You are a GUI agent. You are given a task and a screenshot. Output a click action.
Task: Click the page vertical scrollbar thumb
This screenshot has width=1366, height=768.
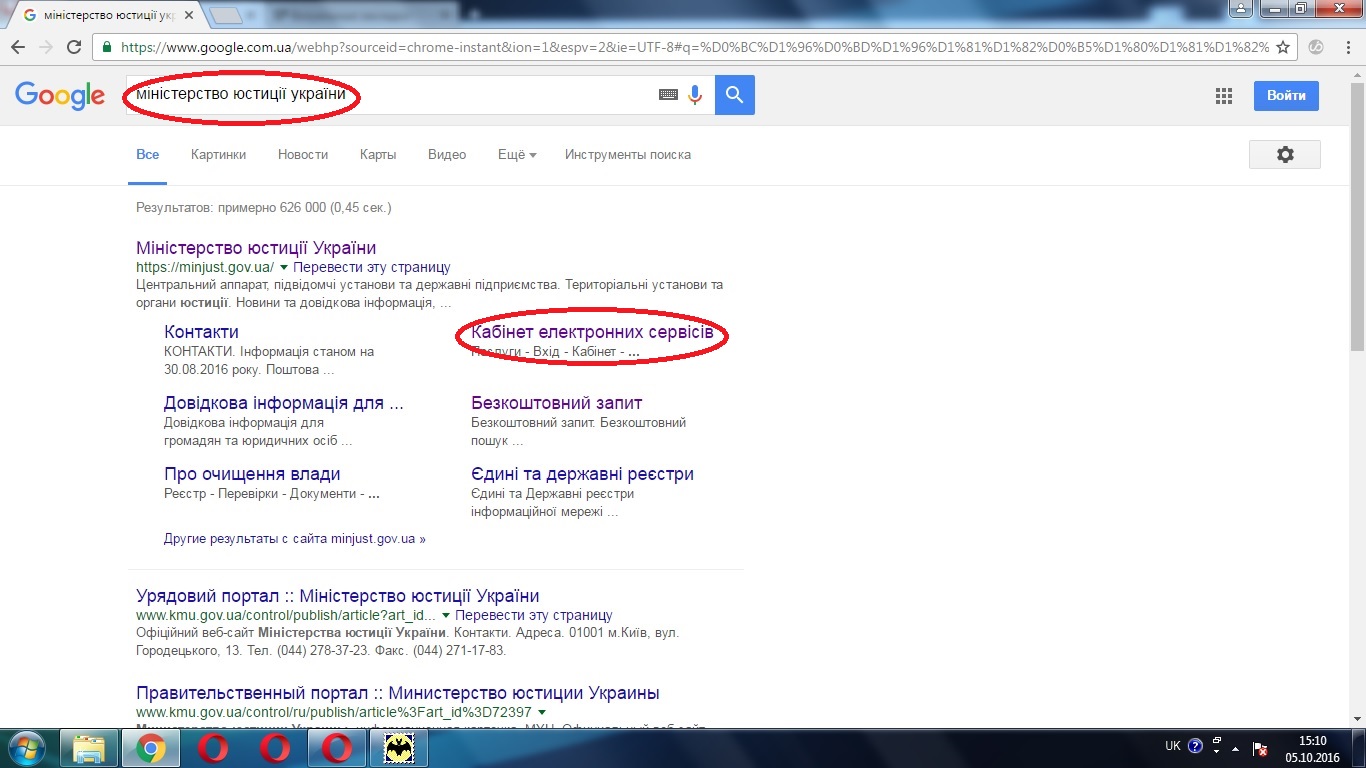click(x=1357, y=216)
